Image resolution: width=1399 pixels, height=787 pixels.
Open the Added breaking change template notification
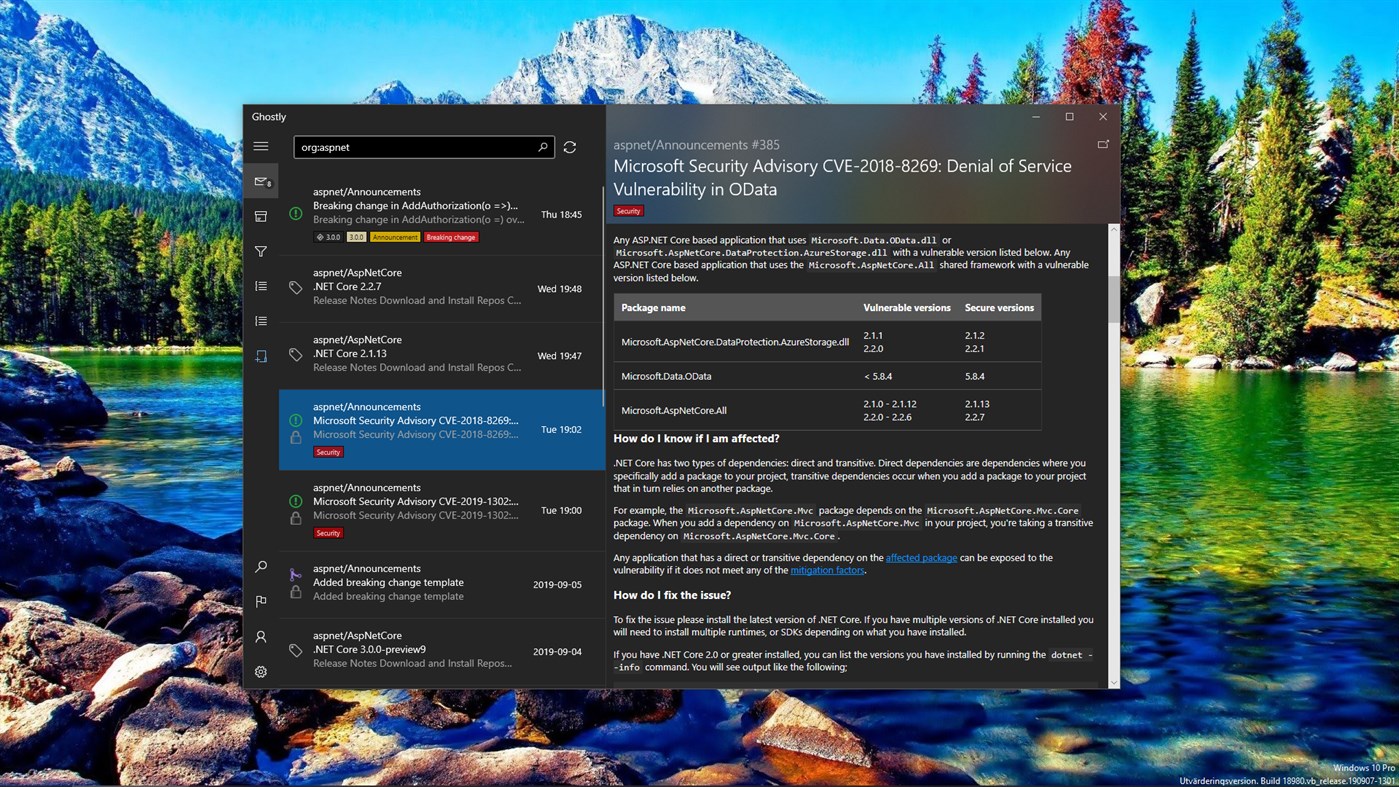(440, 584)
